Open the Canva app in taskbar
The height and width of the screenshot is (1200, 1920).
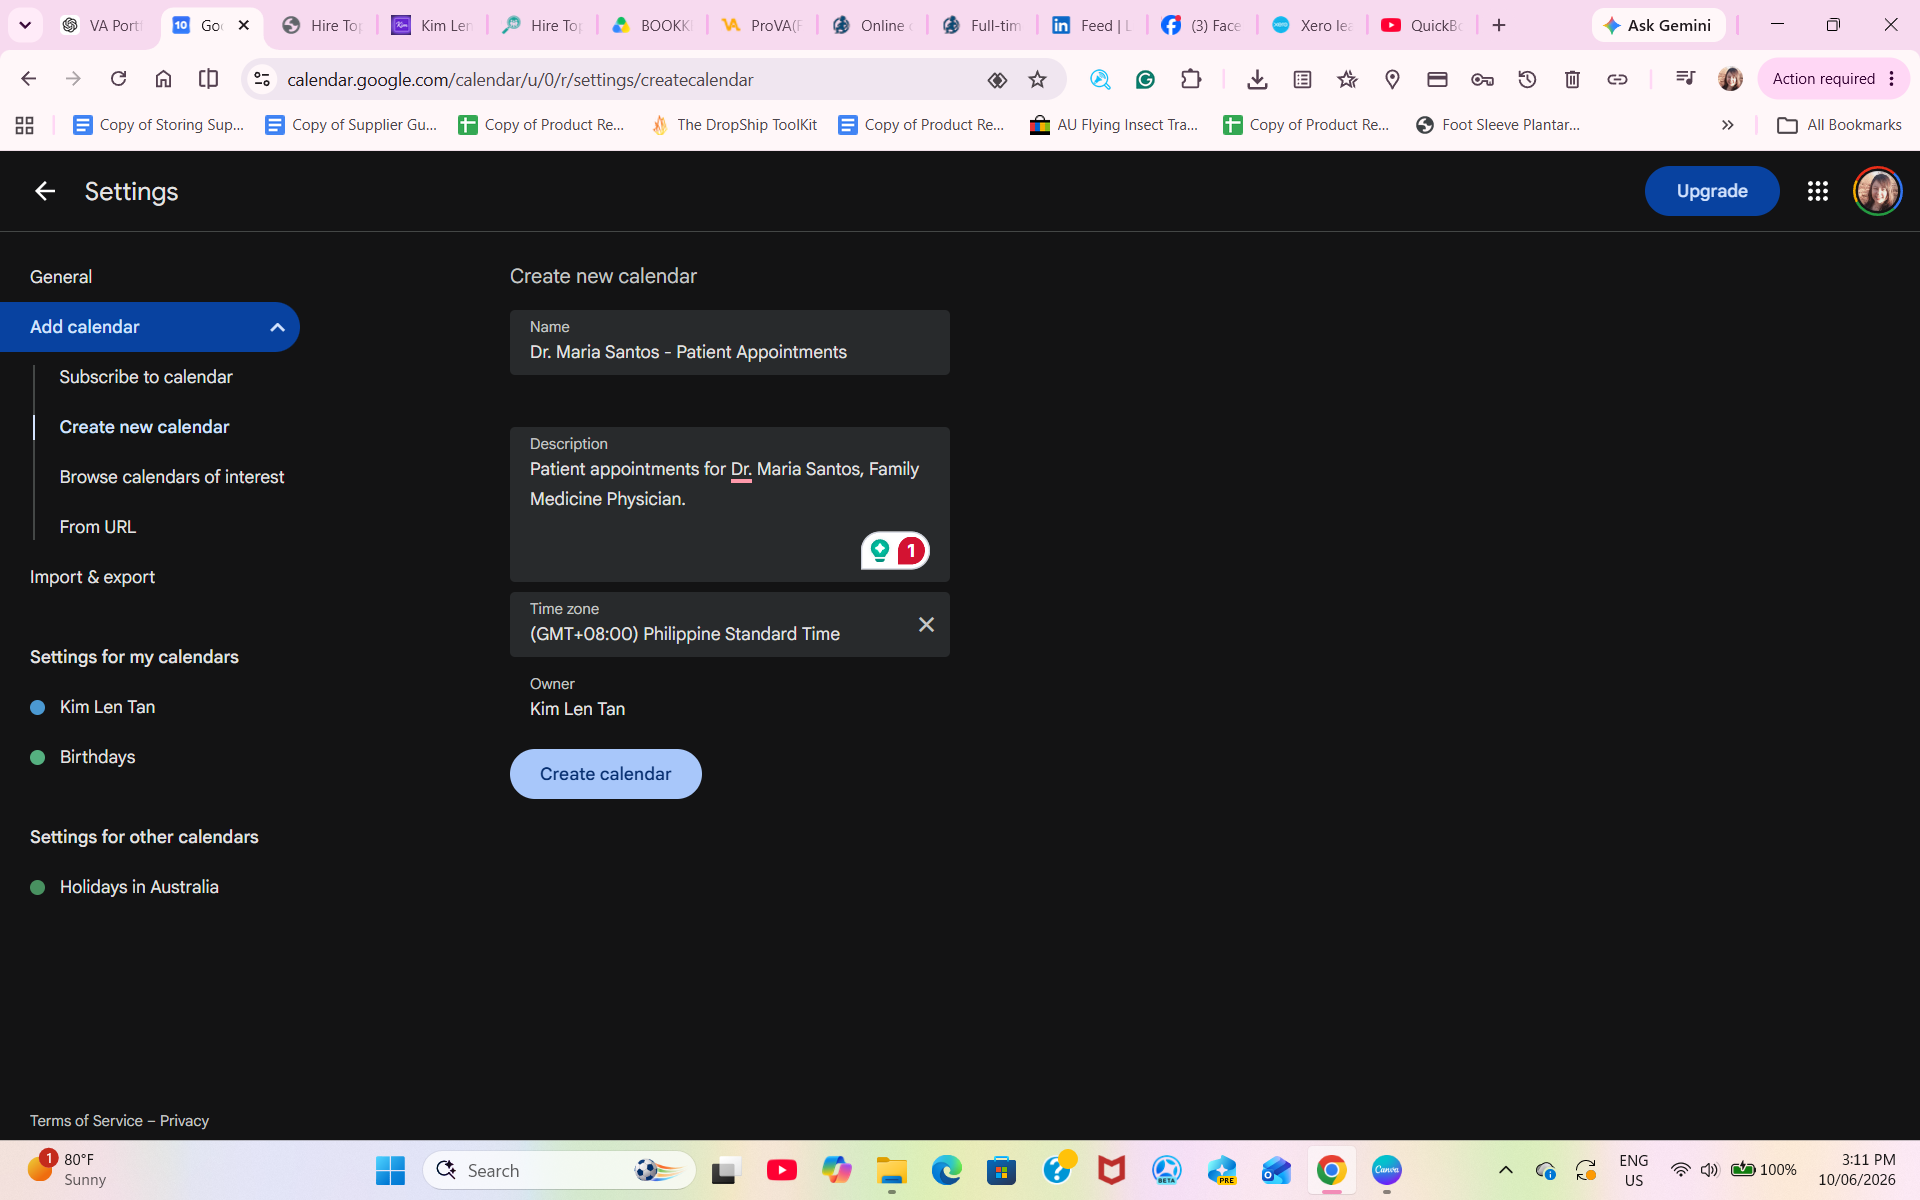coord(1386,1170)
